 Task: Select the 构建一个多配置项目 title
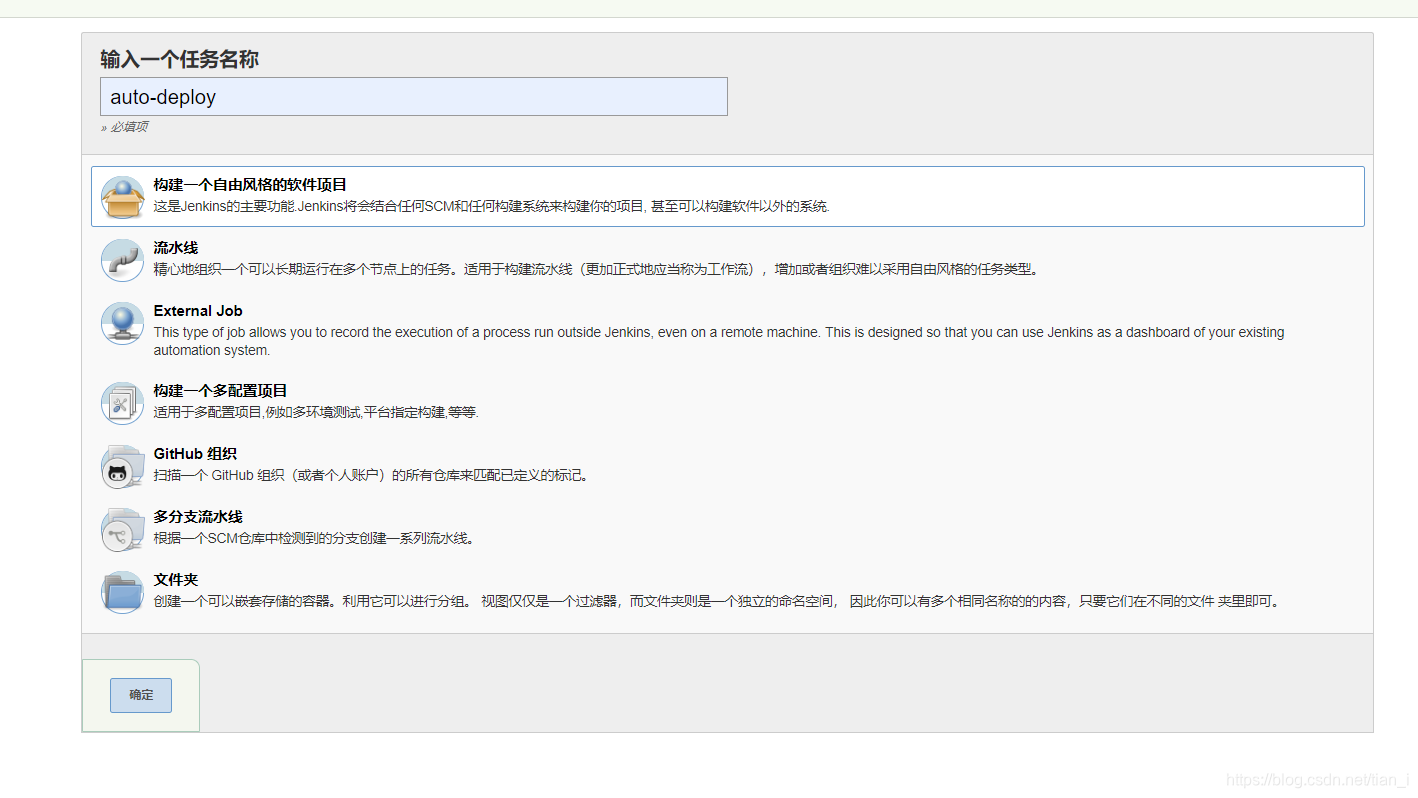[220, 391]
